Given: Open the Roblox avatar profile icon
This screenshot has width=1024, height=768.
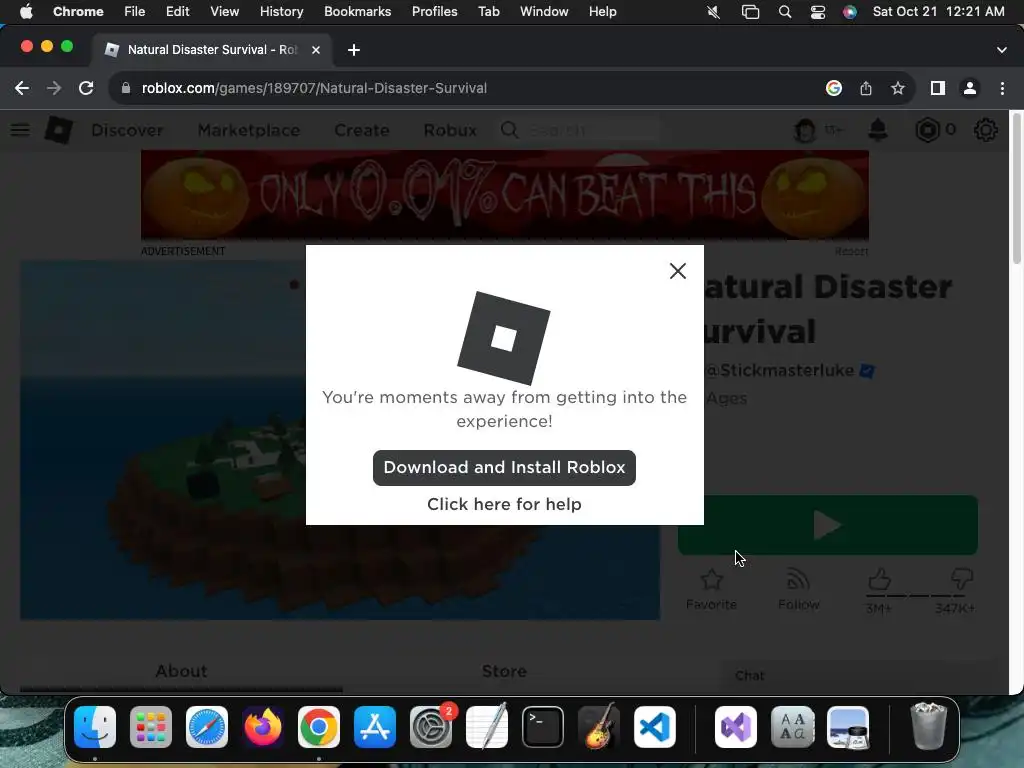Looking at the screenshot, I should click(x=805, y=130).
